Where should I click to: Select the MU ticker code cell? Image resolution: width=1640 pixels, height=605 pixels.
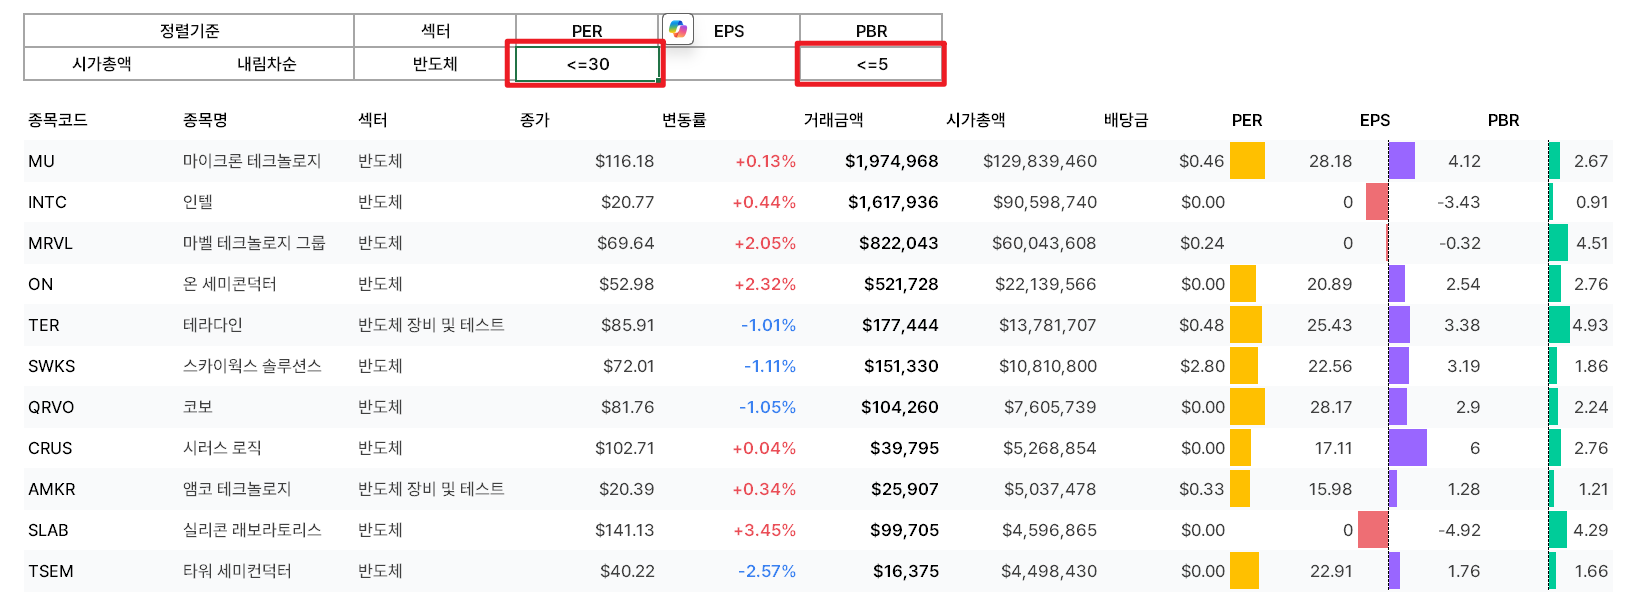coord(40,160)
